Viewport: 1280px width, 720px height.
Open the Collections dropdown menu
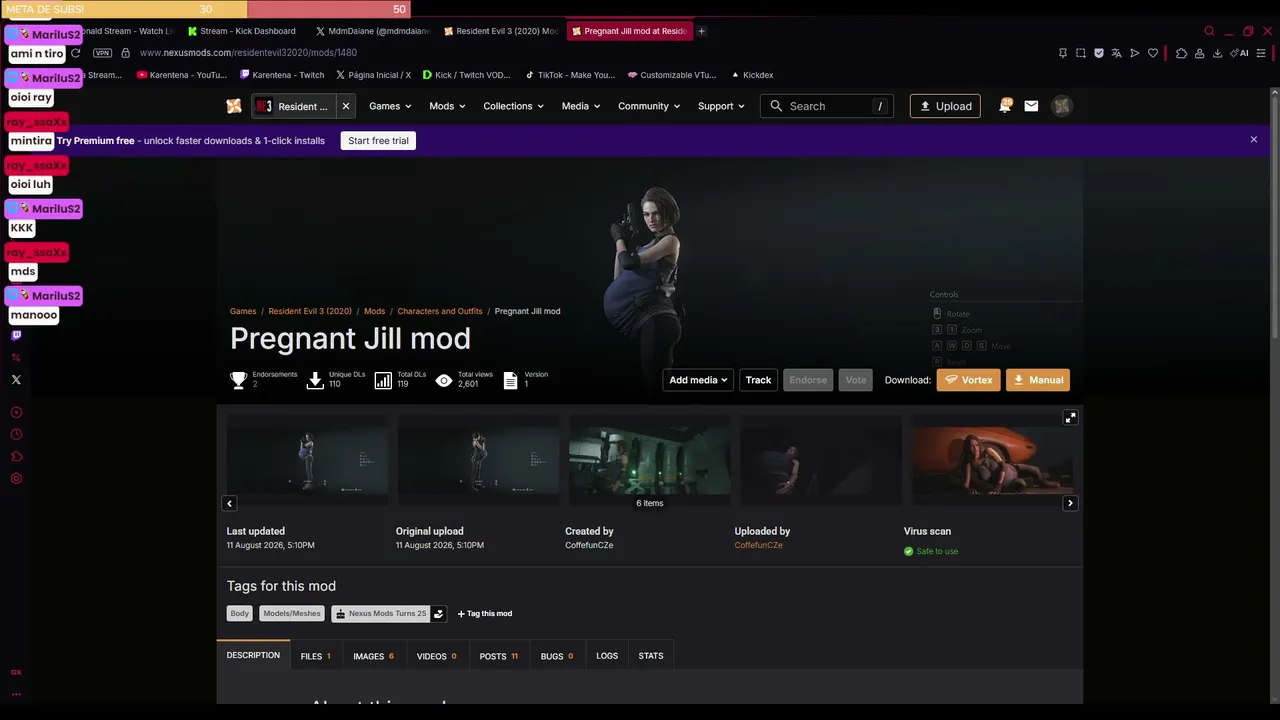click(x=513, y=106)
